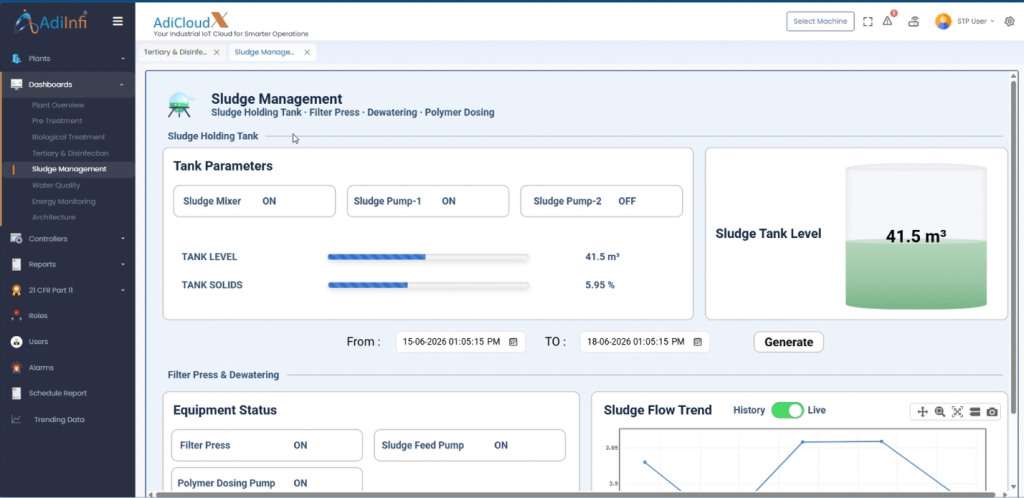The width and height of the screenshot is (1024, 498).
Task: Click the Generate button
Action: pyautogui.click(x=788, y=342)
